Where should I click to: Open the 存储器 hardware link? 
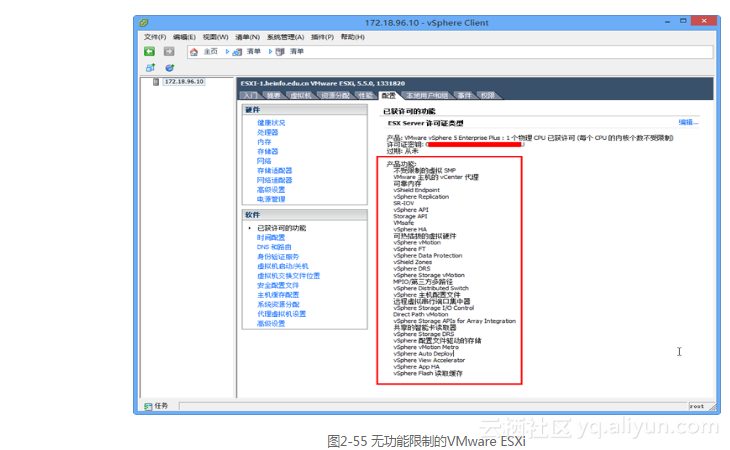click(x=267, y=152)
